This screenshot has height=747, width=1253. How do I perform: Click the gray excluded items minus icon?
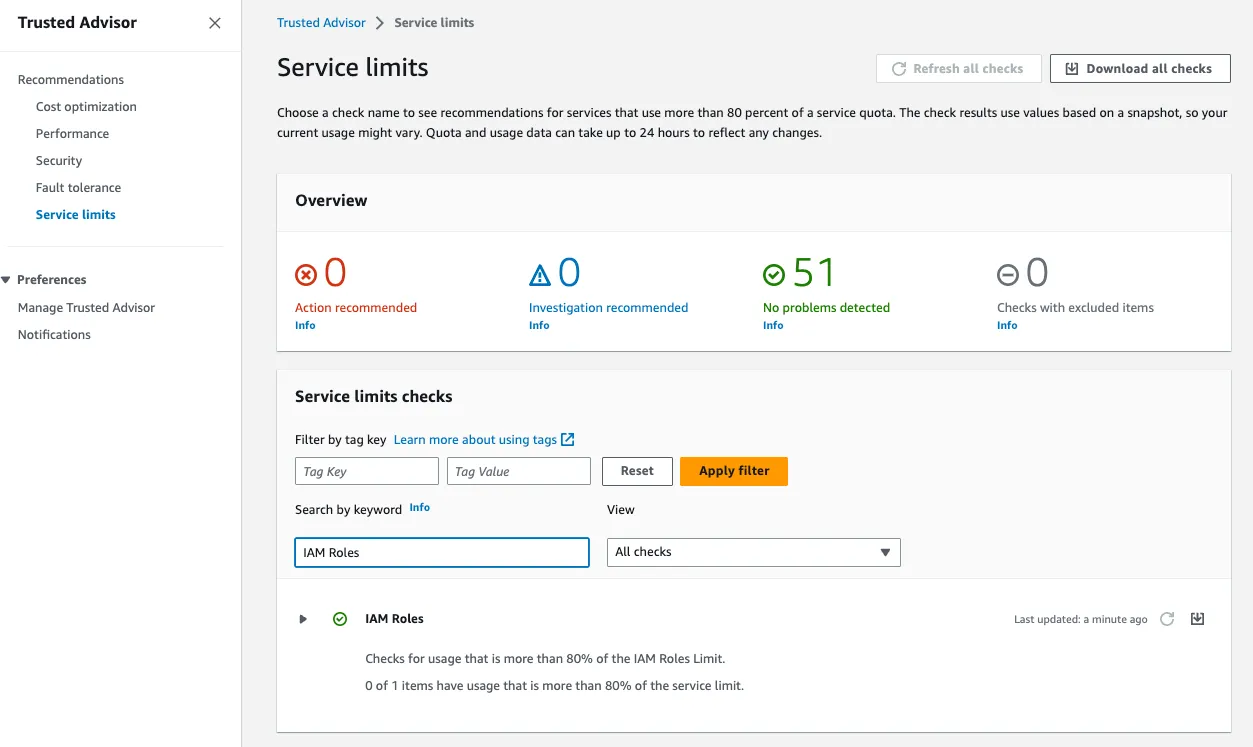(1008, 274)
